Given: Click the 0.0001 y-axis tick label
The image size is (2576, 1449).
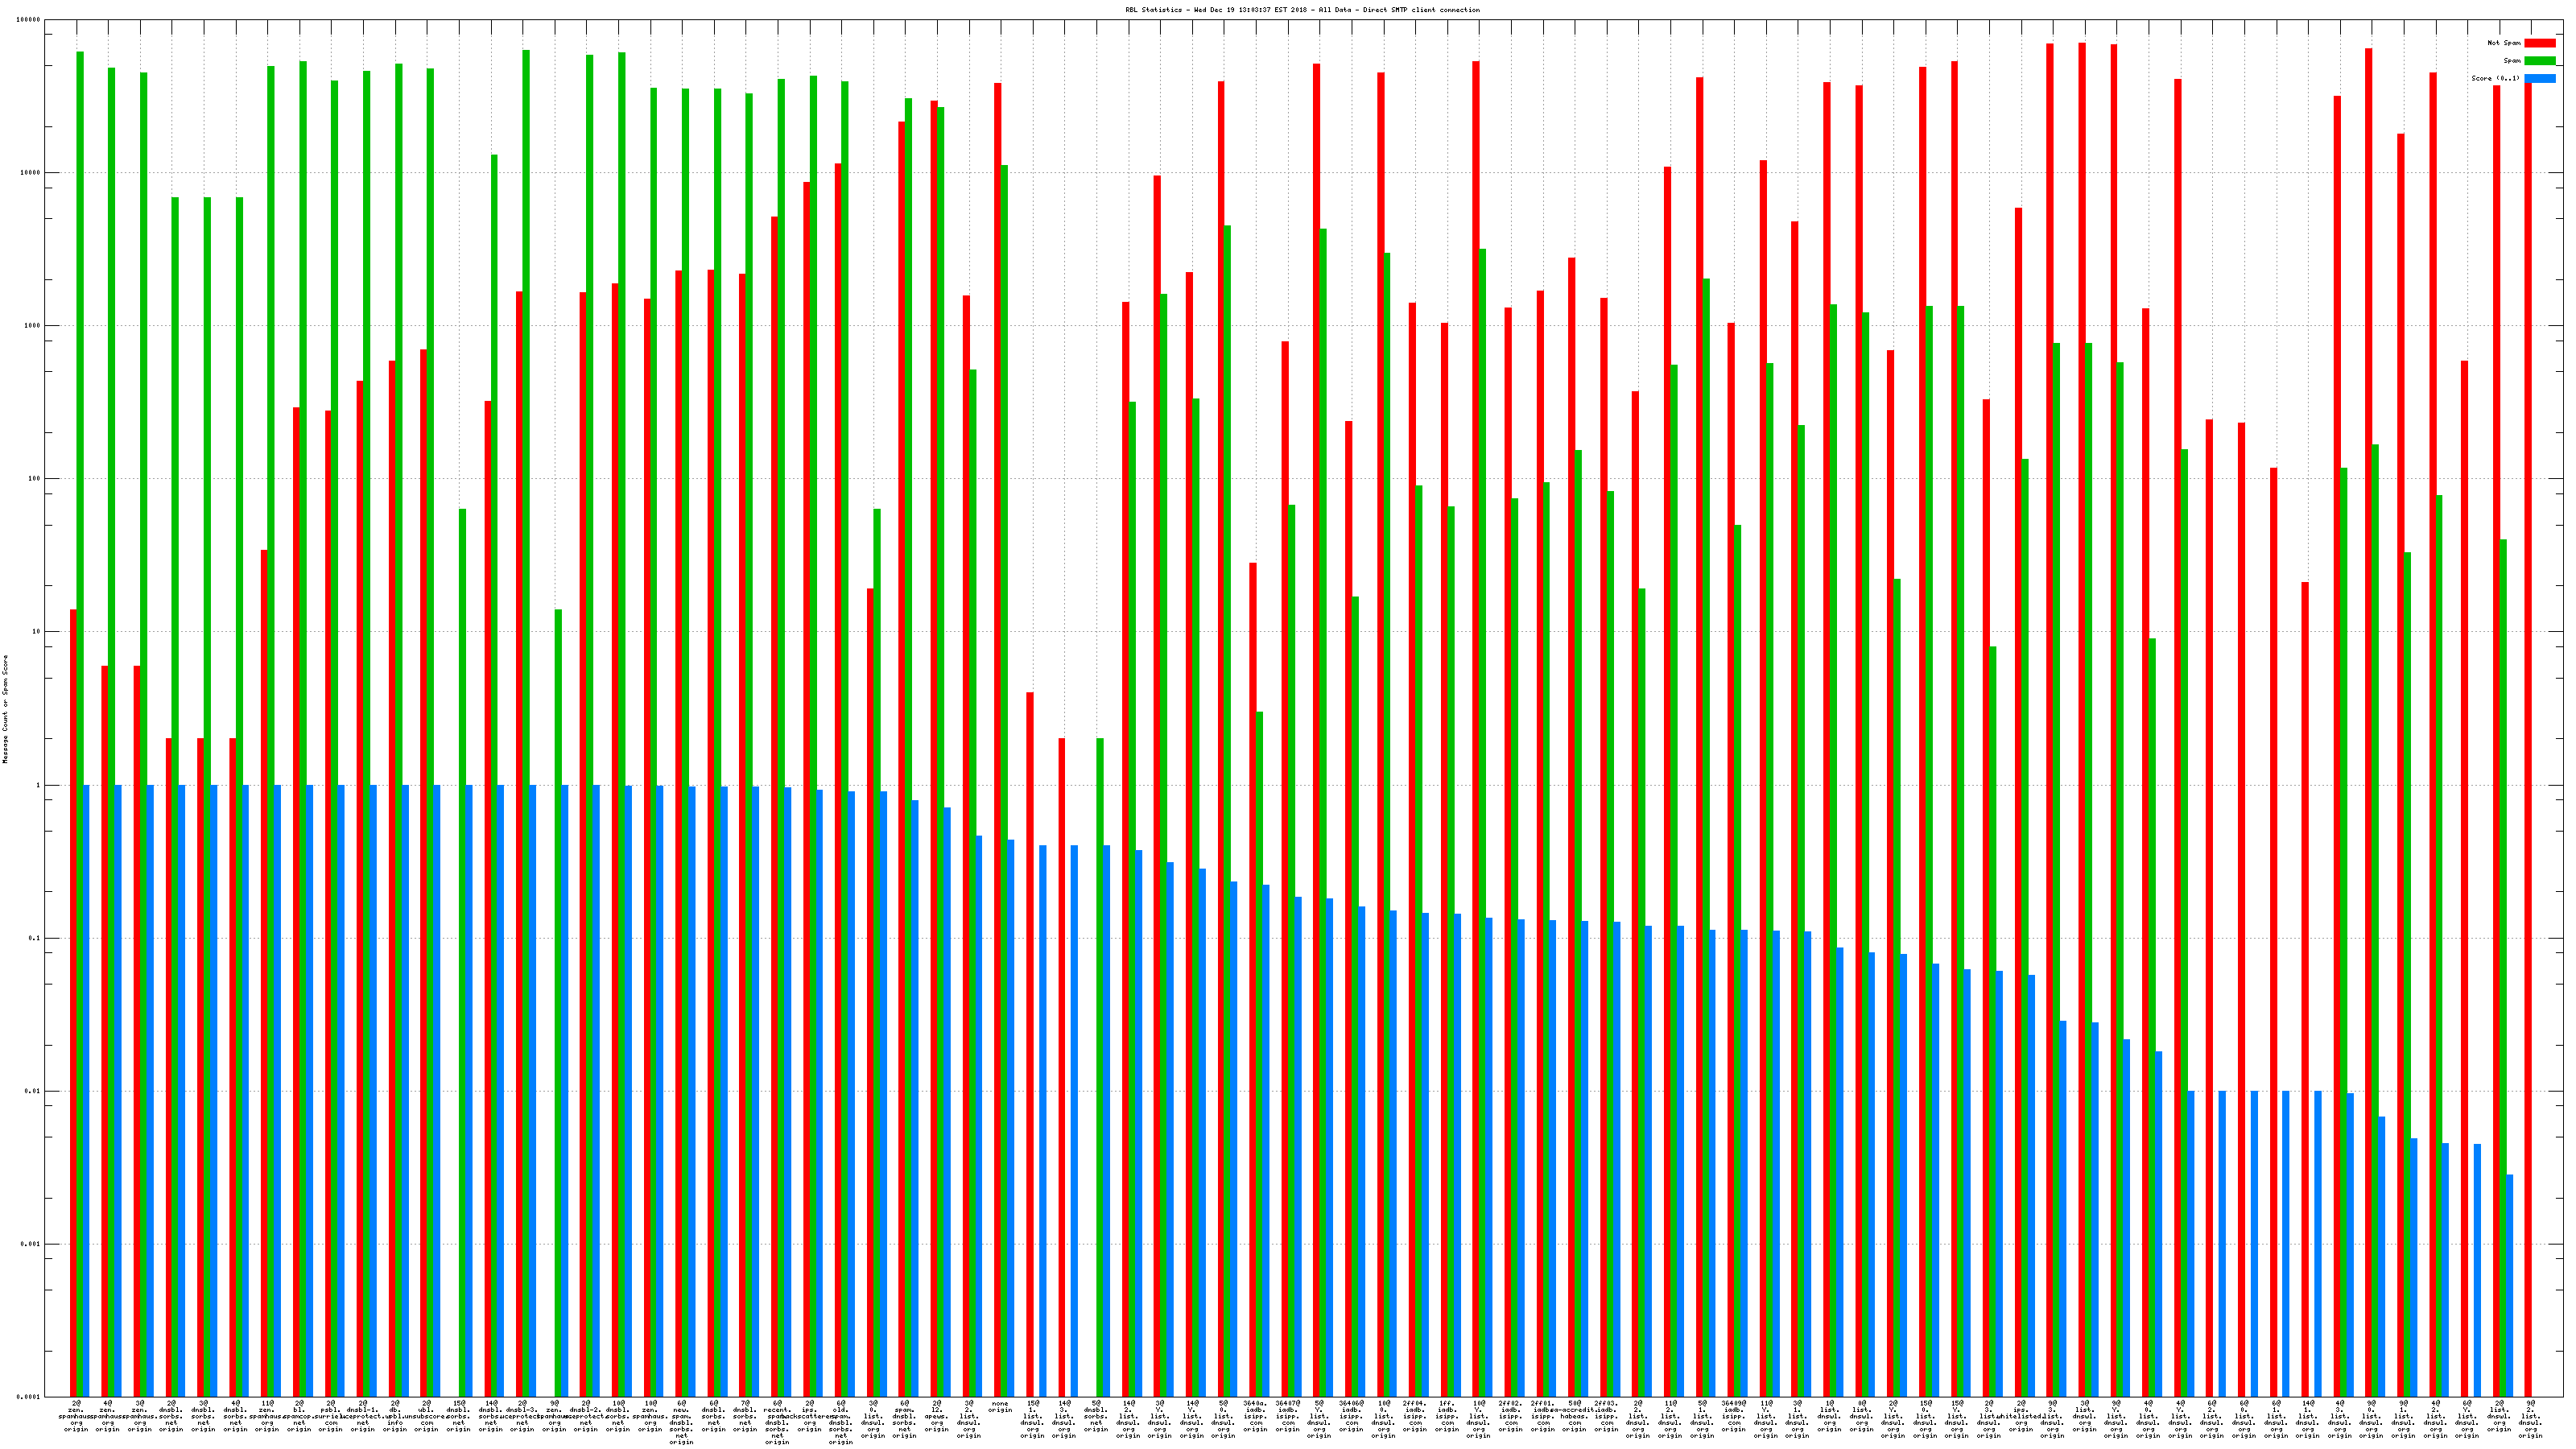Looking at the screenshot, I should click(29, 1397).
